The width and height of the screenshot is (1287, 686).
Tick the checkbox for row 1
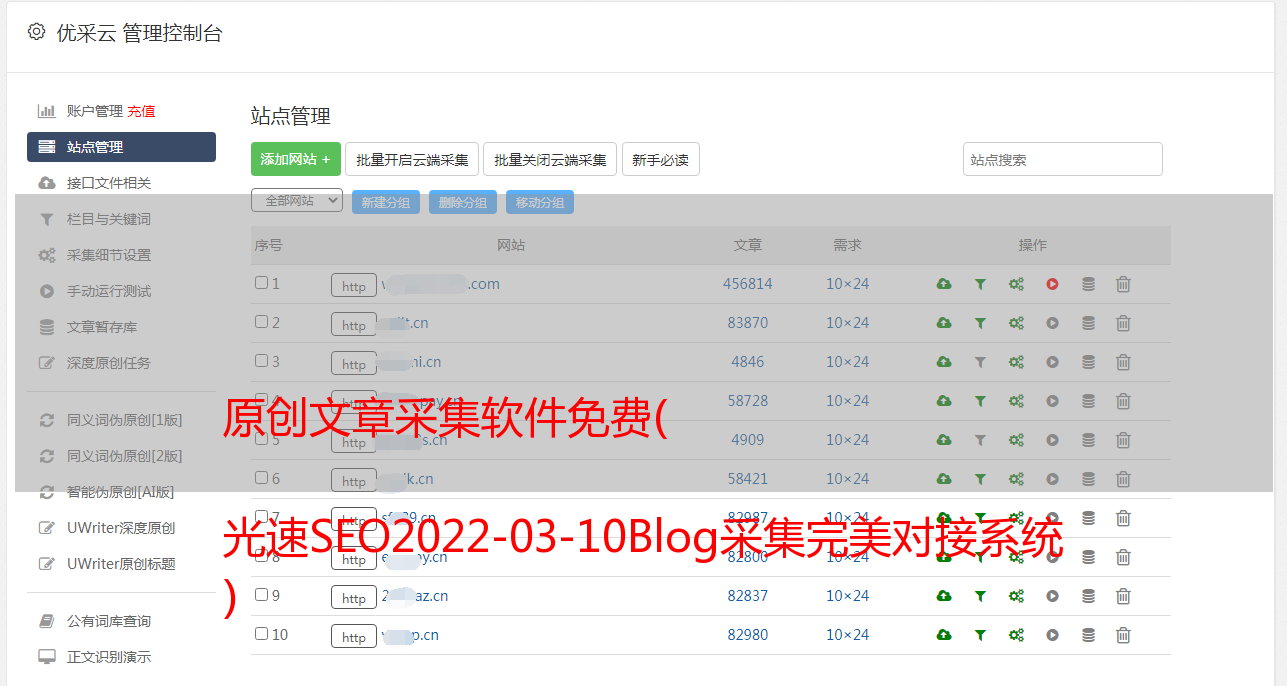[x=261, y=283]
